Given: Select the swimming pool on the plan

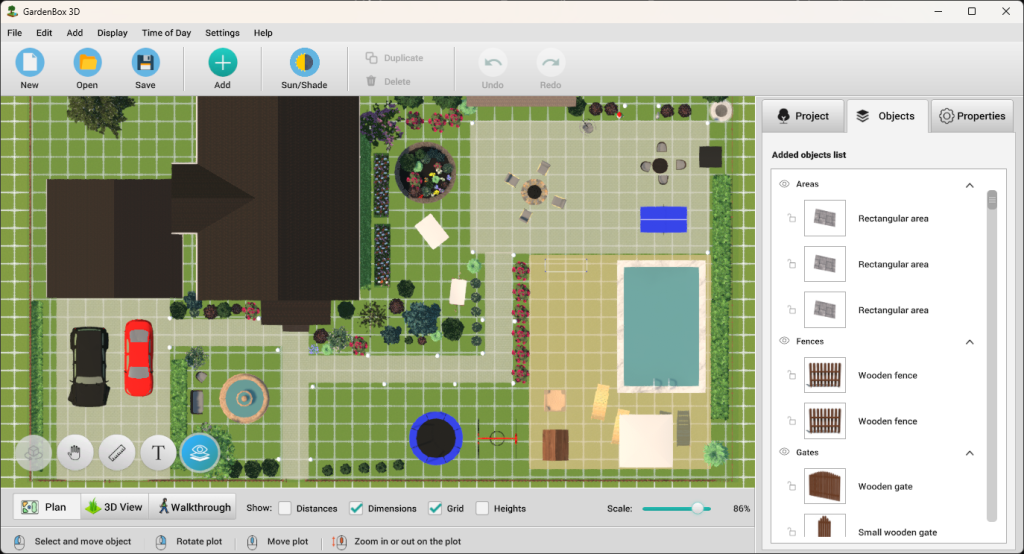Looking at the screenshot, I should [661, 327].
